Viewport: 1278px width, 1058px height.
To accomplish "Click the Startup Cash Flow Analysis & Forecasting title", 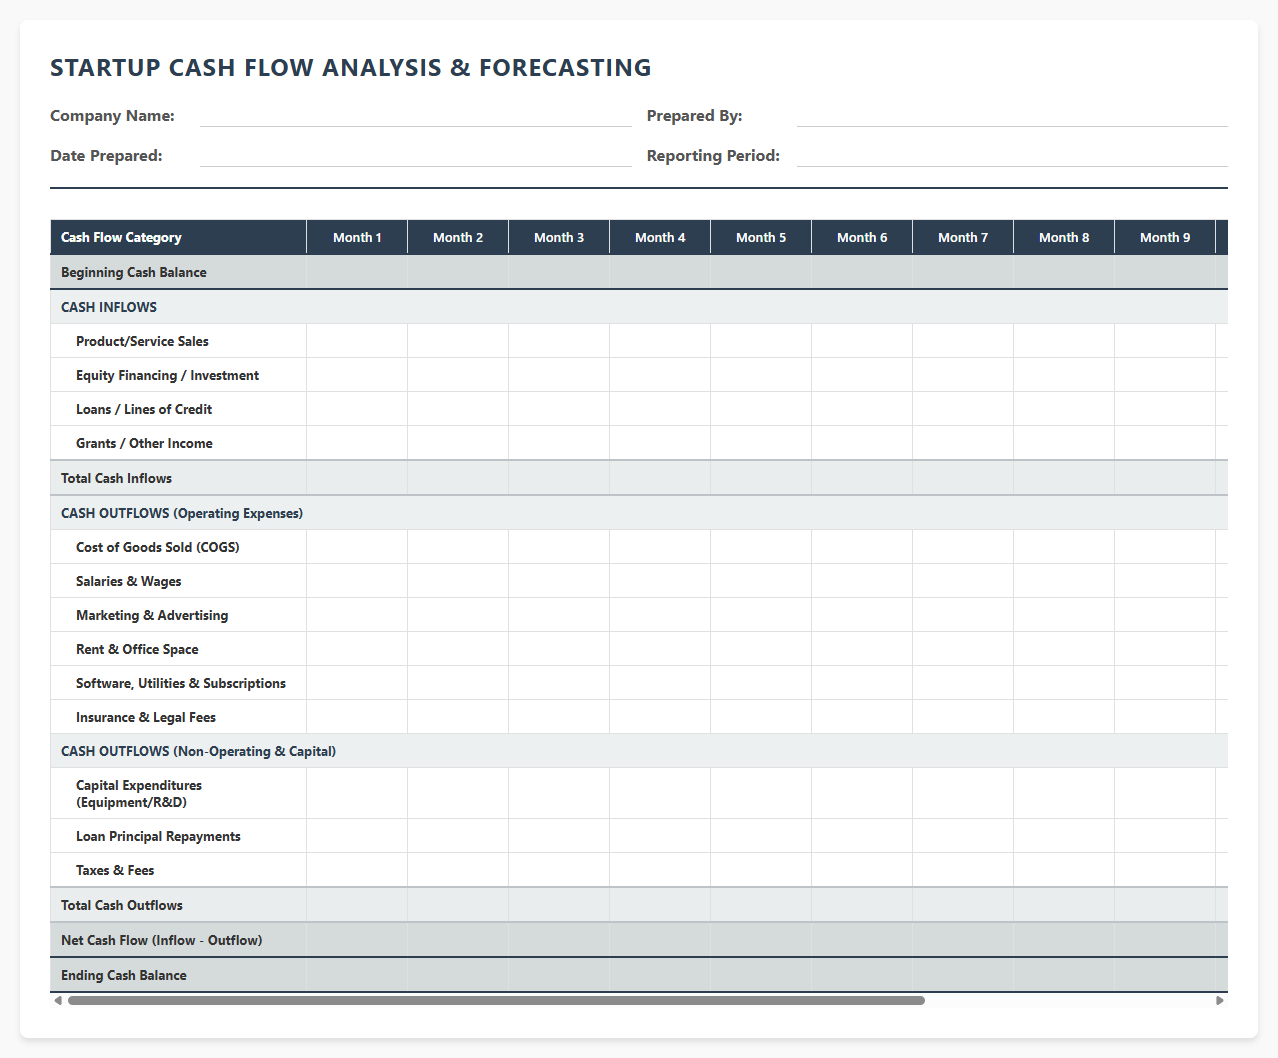I will point(351,68).
